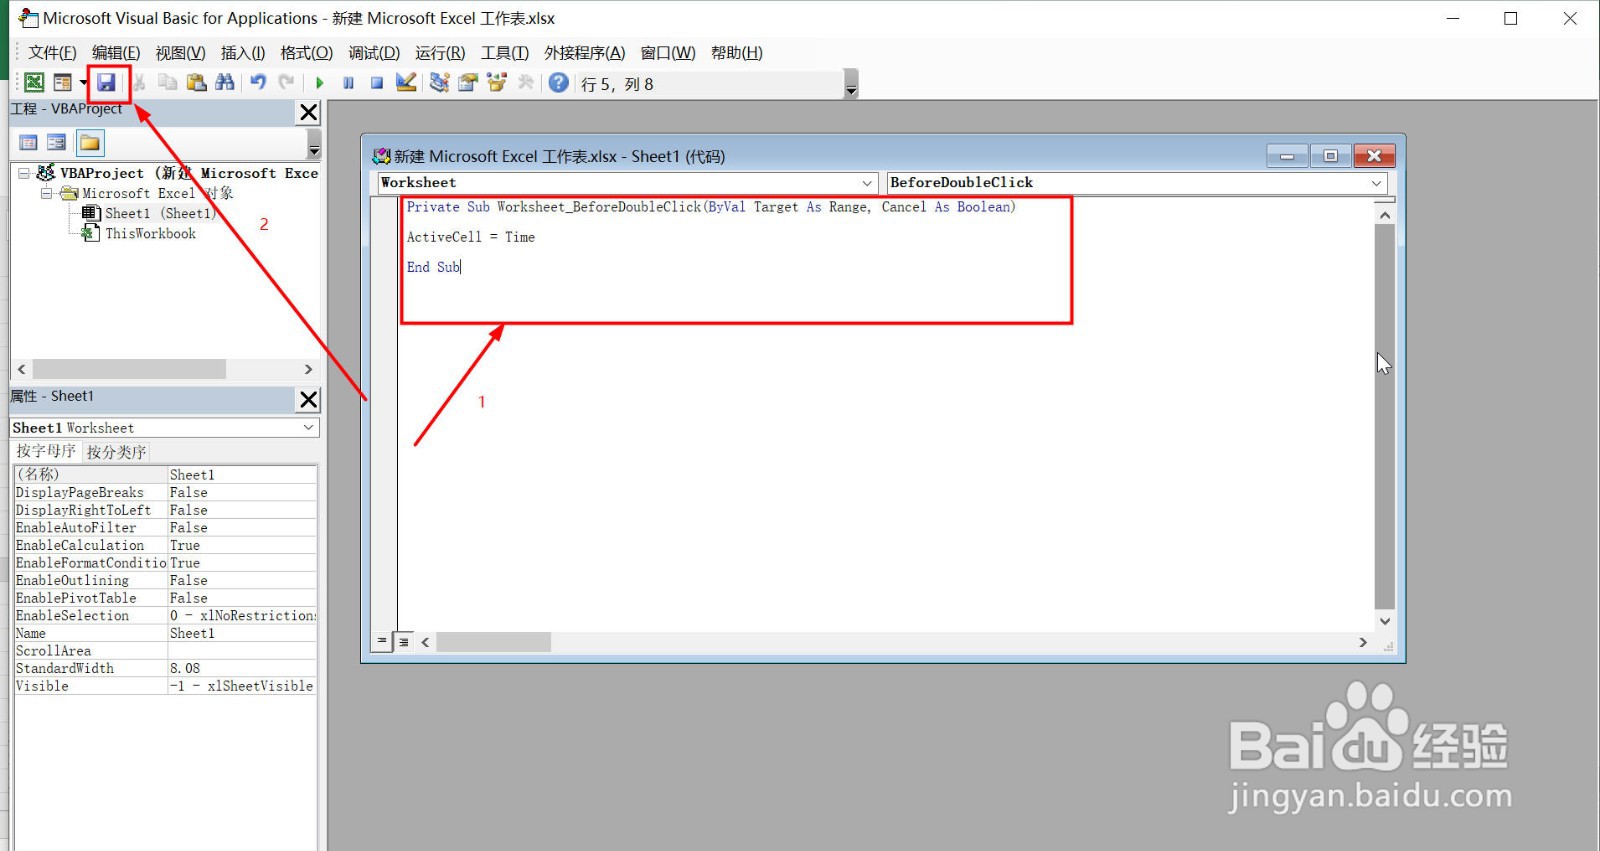Click project tree horizontal scrollbar right arrow
Image resolution: width=1600 pixels, height=851 pixels.
[x=308, y=369]
